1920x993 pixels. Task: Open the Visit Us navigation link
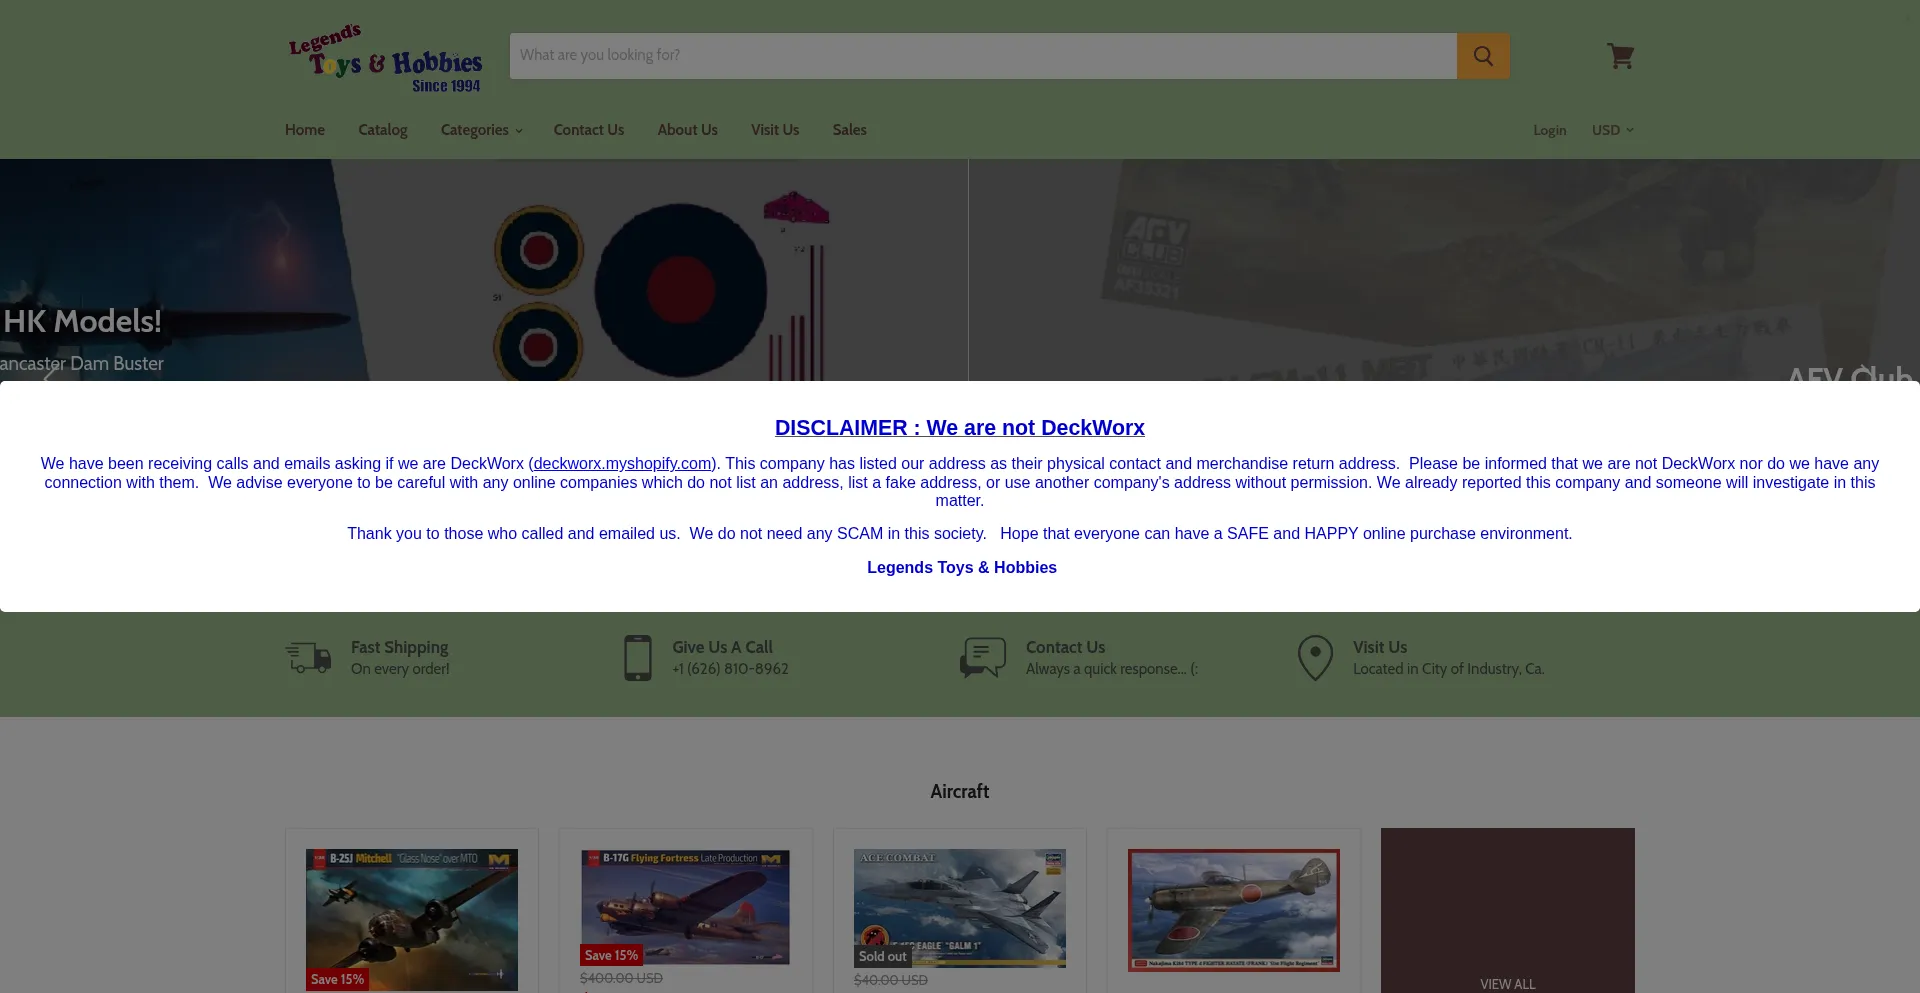click(775, 130)
